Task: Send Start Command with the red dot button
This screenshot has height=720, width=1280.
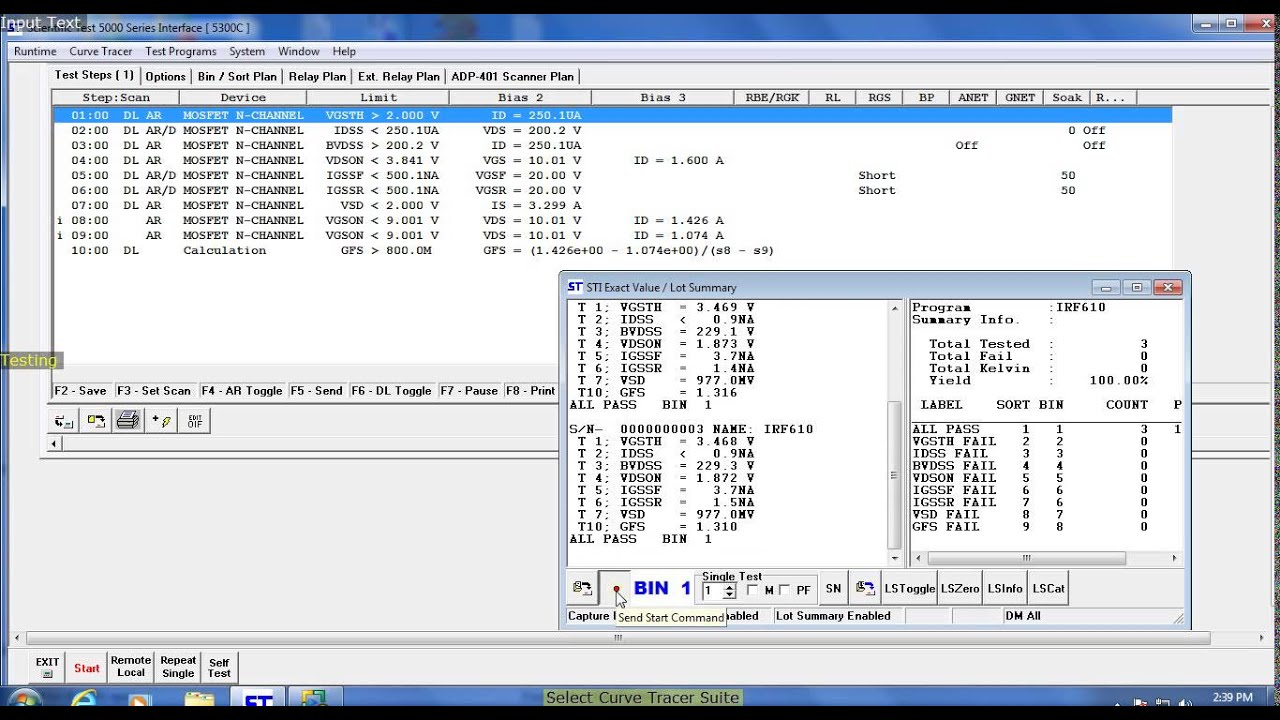Action: (616, 589)
